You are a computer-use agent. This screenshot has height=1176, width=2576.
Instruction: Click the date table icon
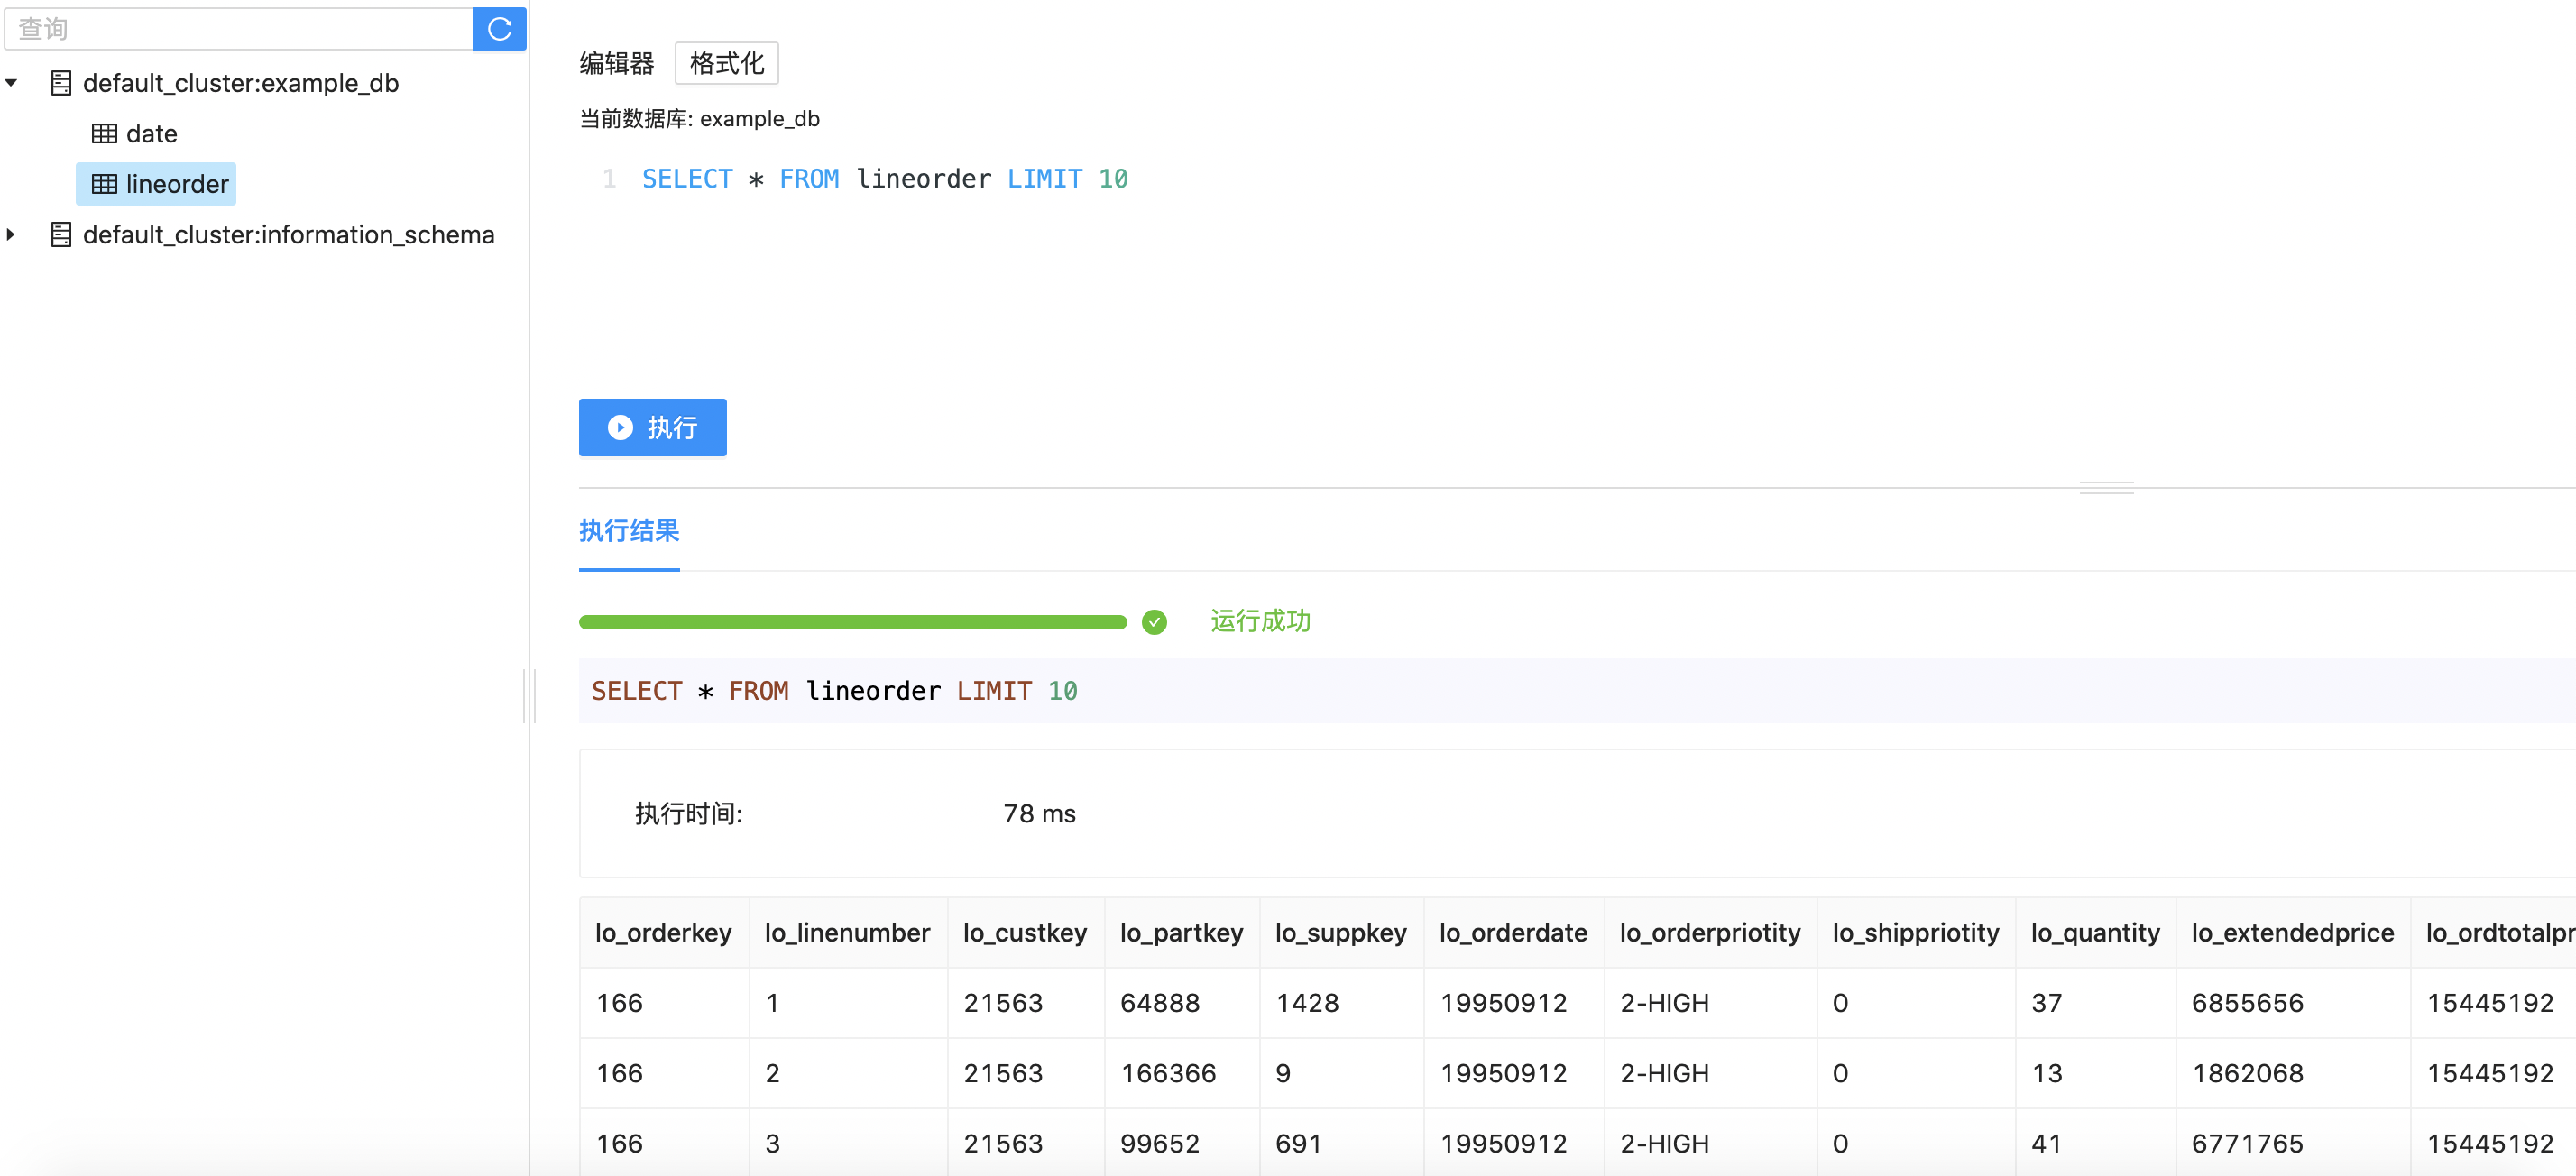click(x=104, y=133)
